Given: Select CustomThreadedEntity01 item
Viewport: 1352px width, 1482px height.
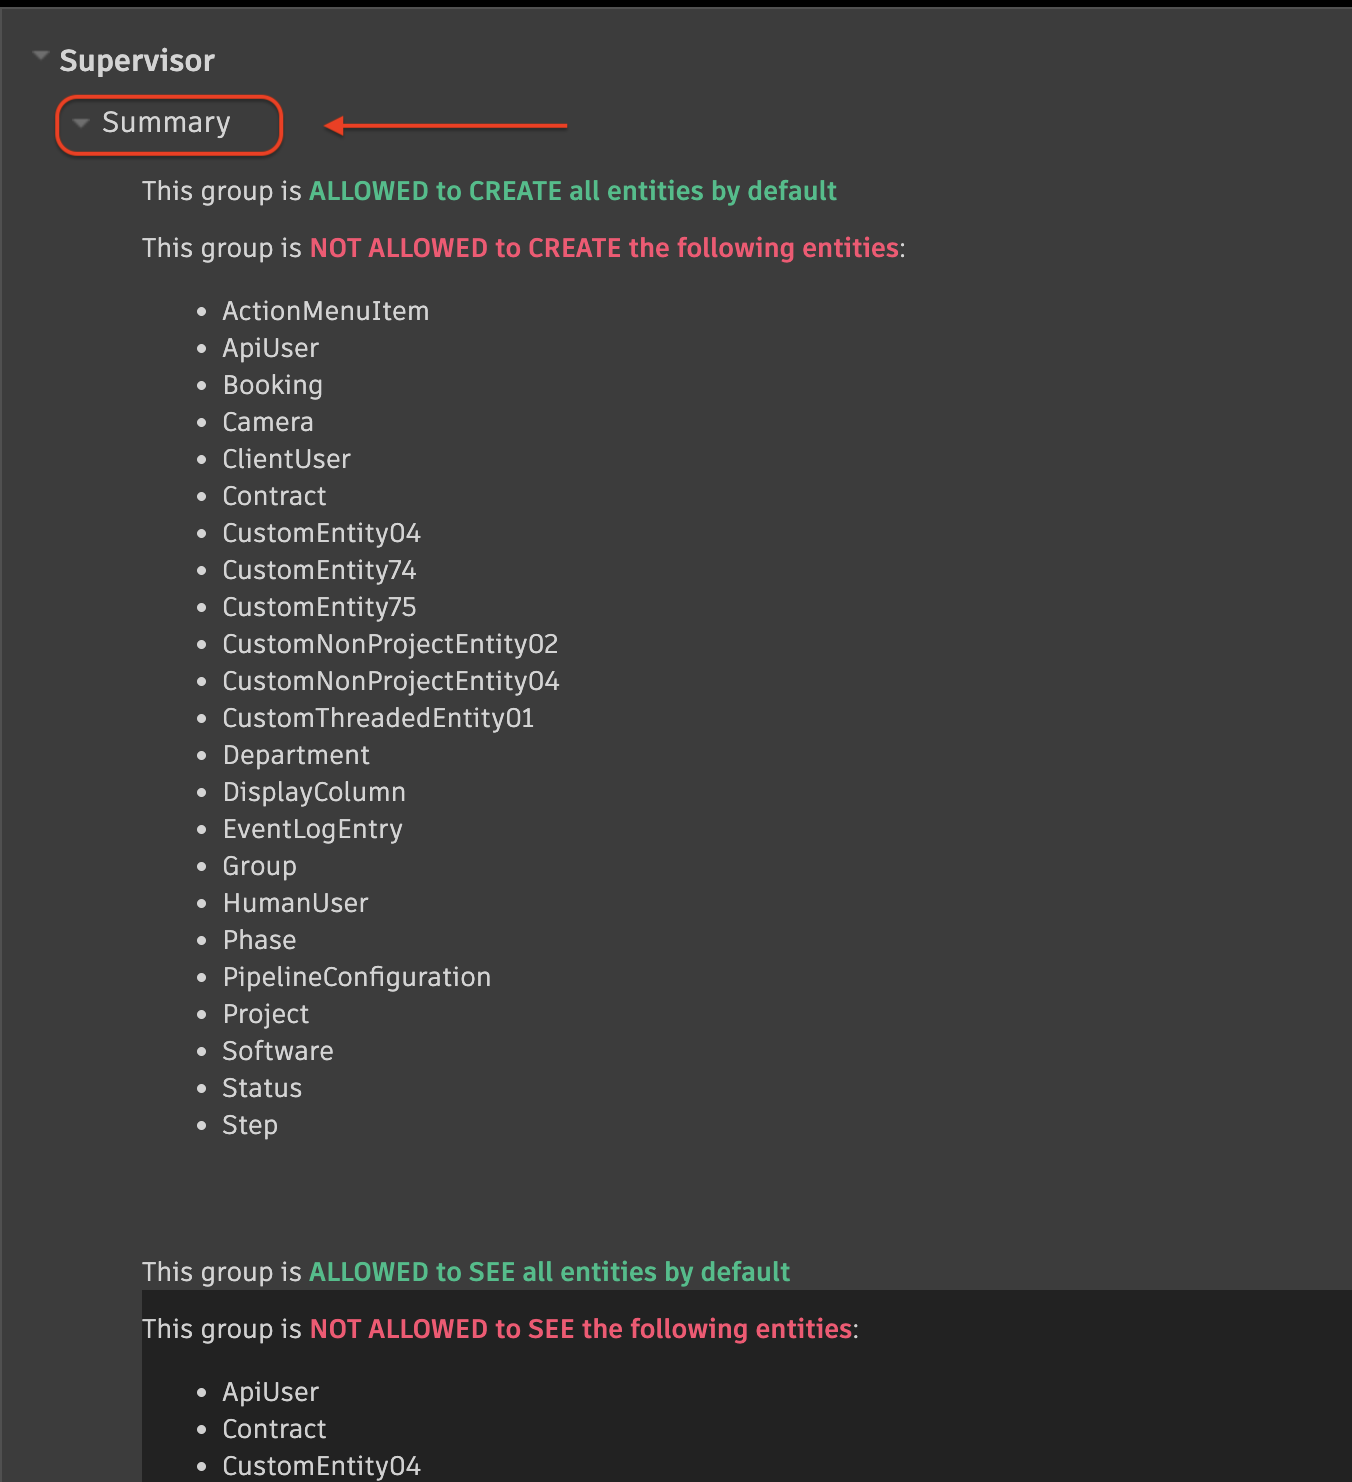Looking at the screenshot, I should 378,718.
